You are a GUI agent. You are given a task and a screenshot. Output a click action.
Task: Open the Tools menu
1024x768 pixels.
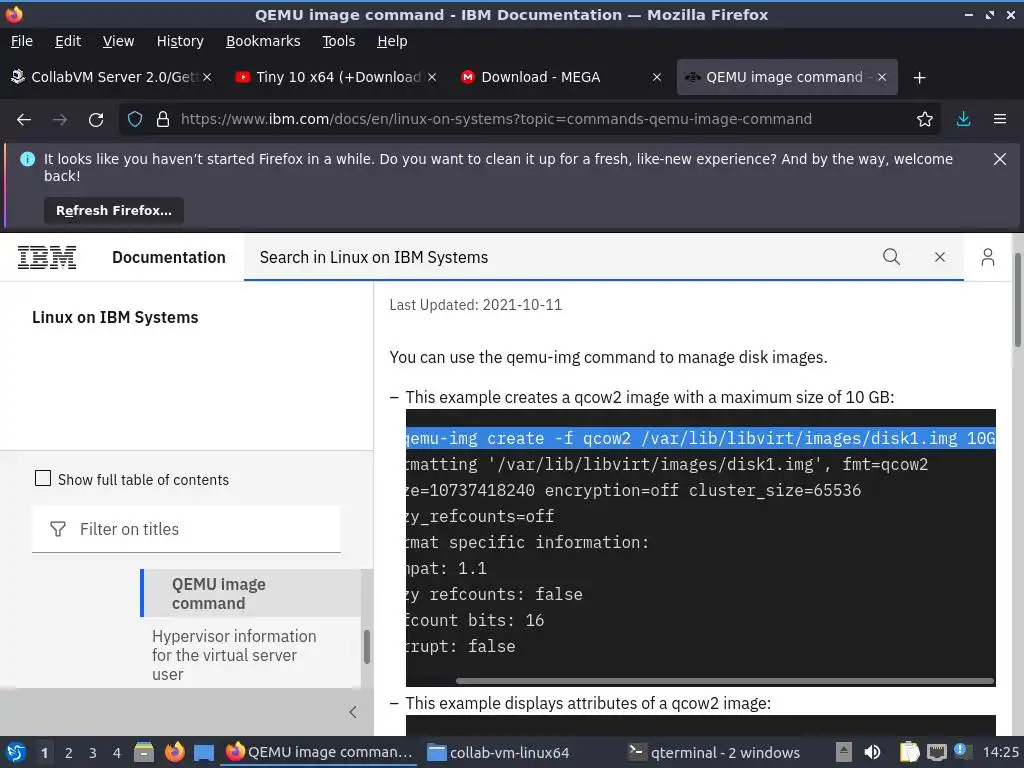338,41
